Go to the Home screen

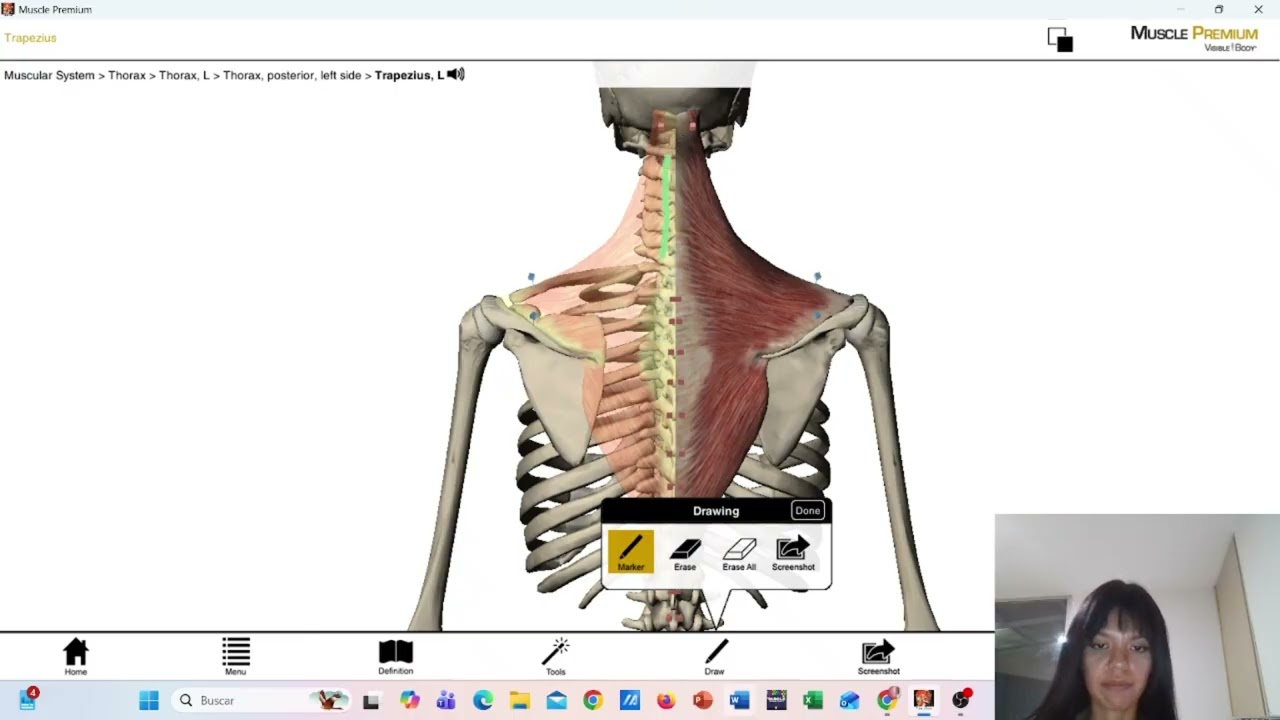pos(76,657)
